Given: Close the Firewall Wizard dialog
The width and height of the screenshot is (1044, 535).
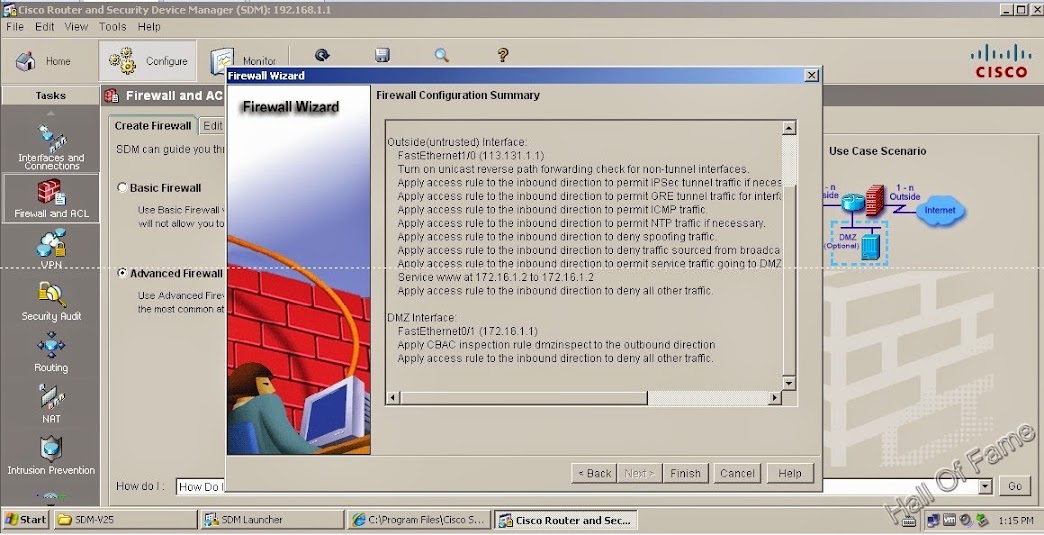Looking at the screenshot, I should pyautogui.click(x=812, y=76).
